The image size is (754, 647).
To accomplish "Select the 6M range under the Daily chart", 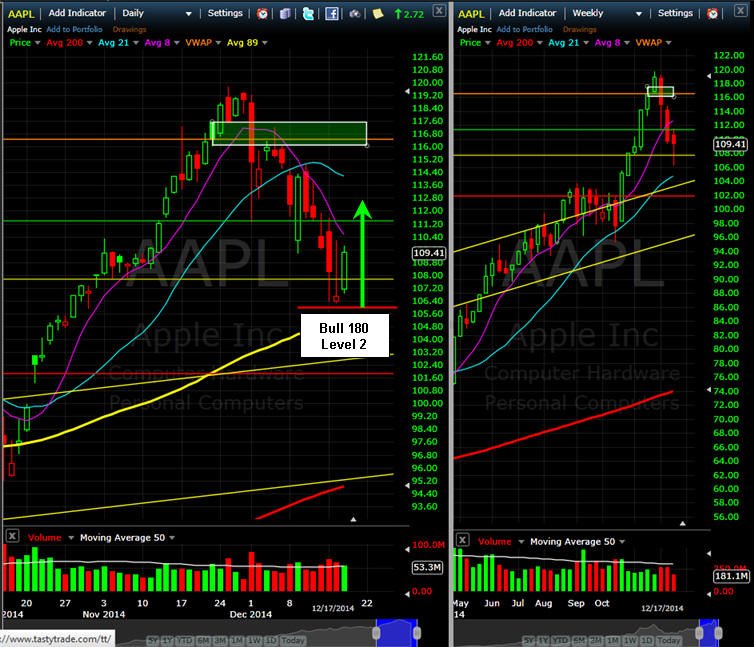I will (x=203, y=641).
